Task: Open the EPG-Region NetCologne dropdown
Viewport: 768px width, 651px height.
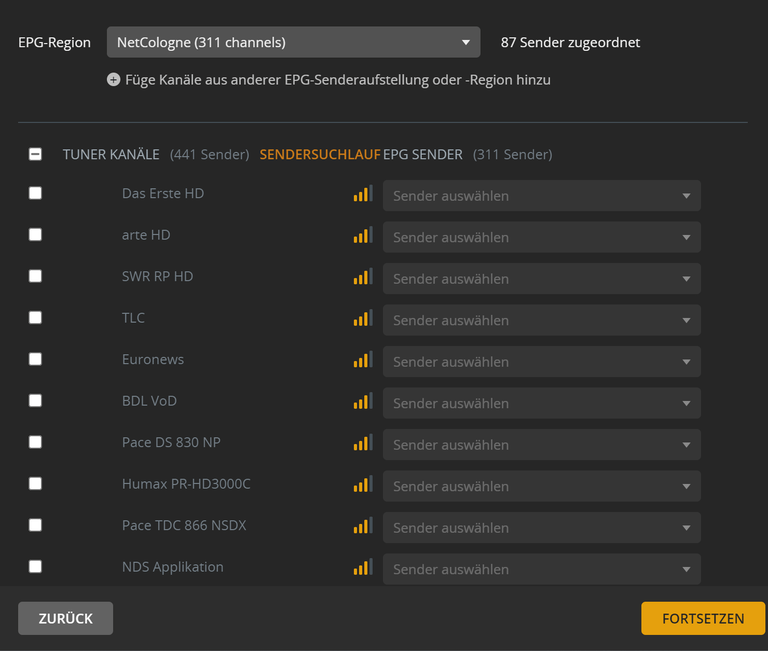Action: (x=293, y=43)
